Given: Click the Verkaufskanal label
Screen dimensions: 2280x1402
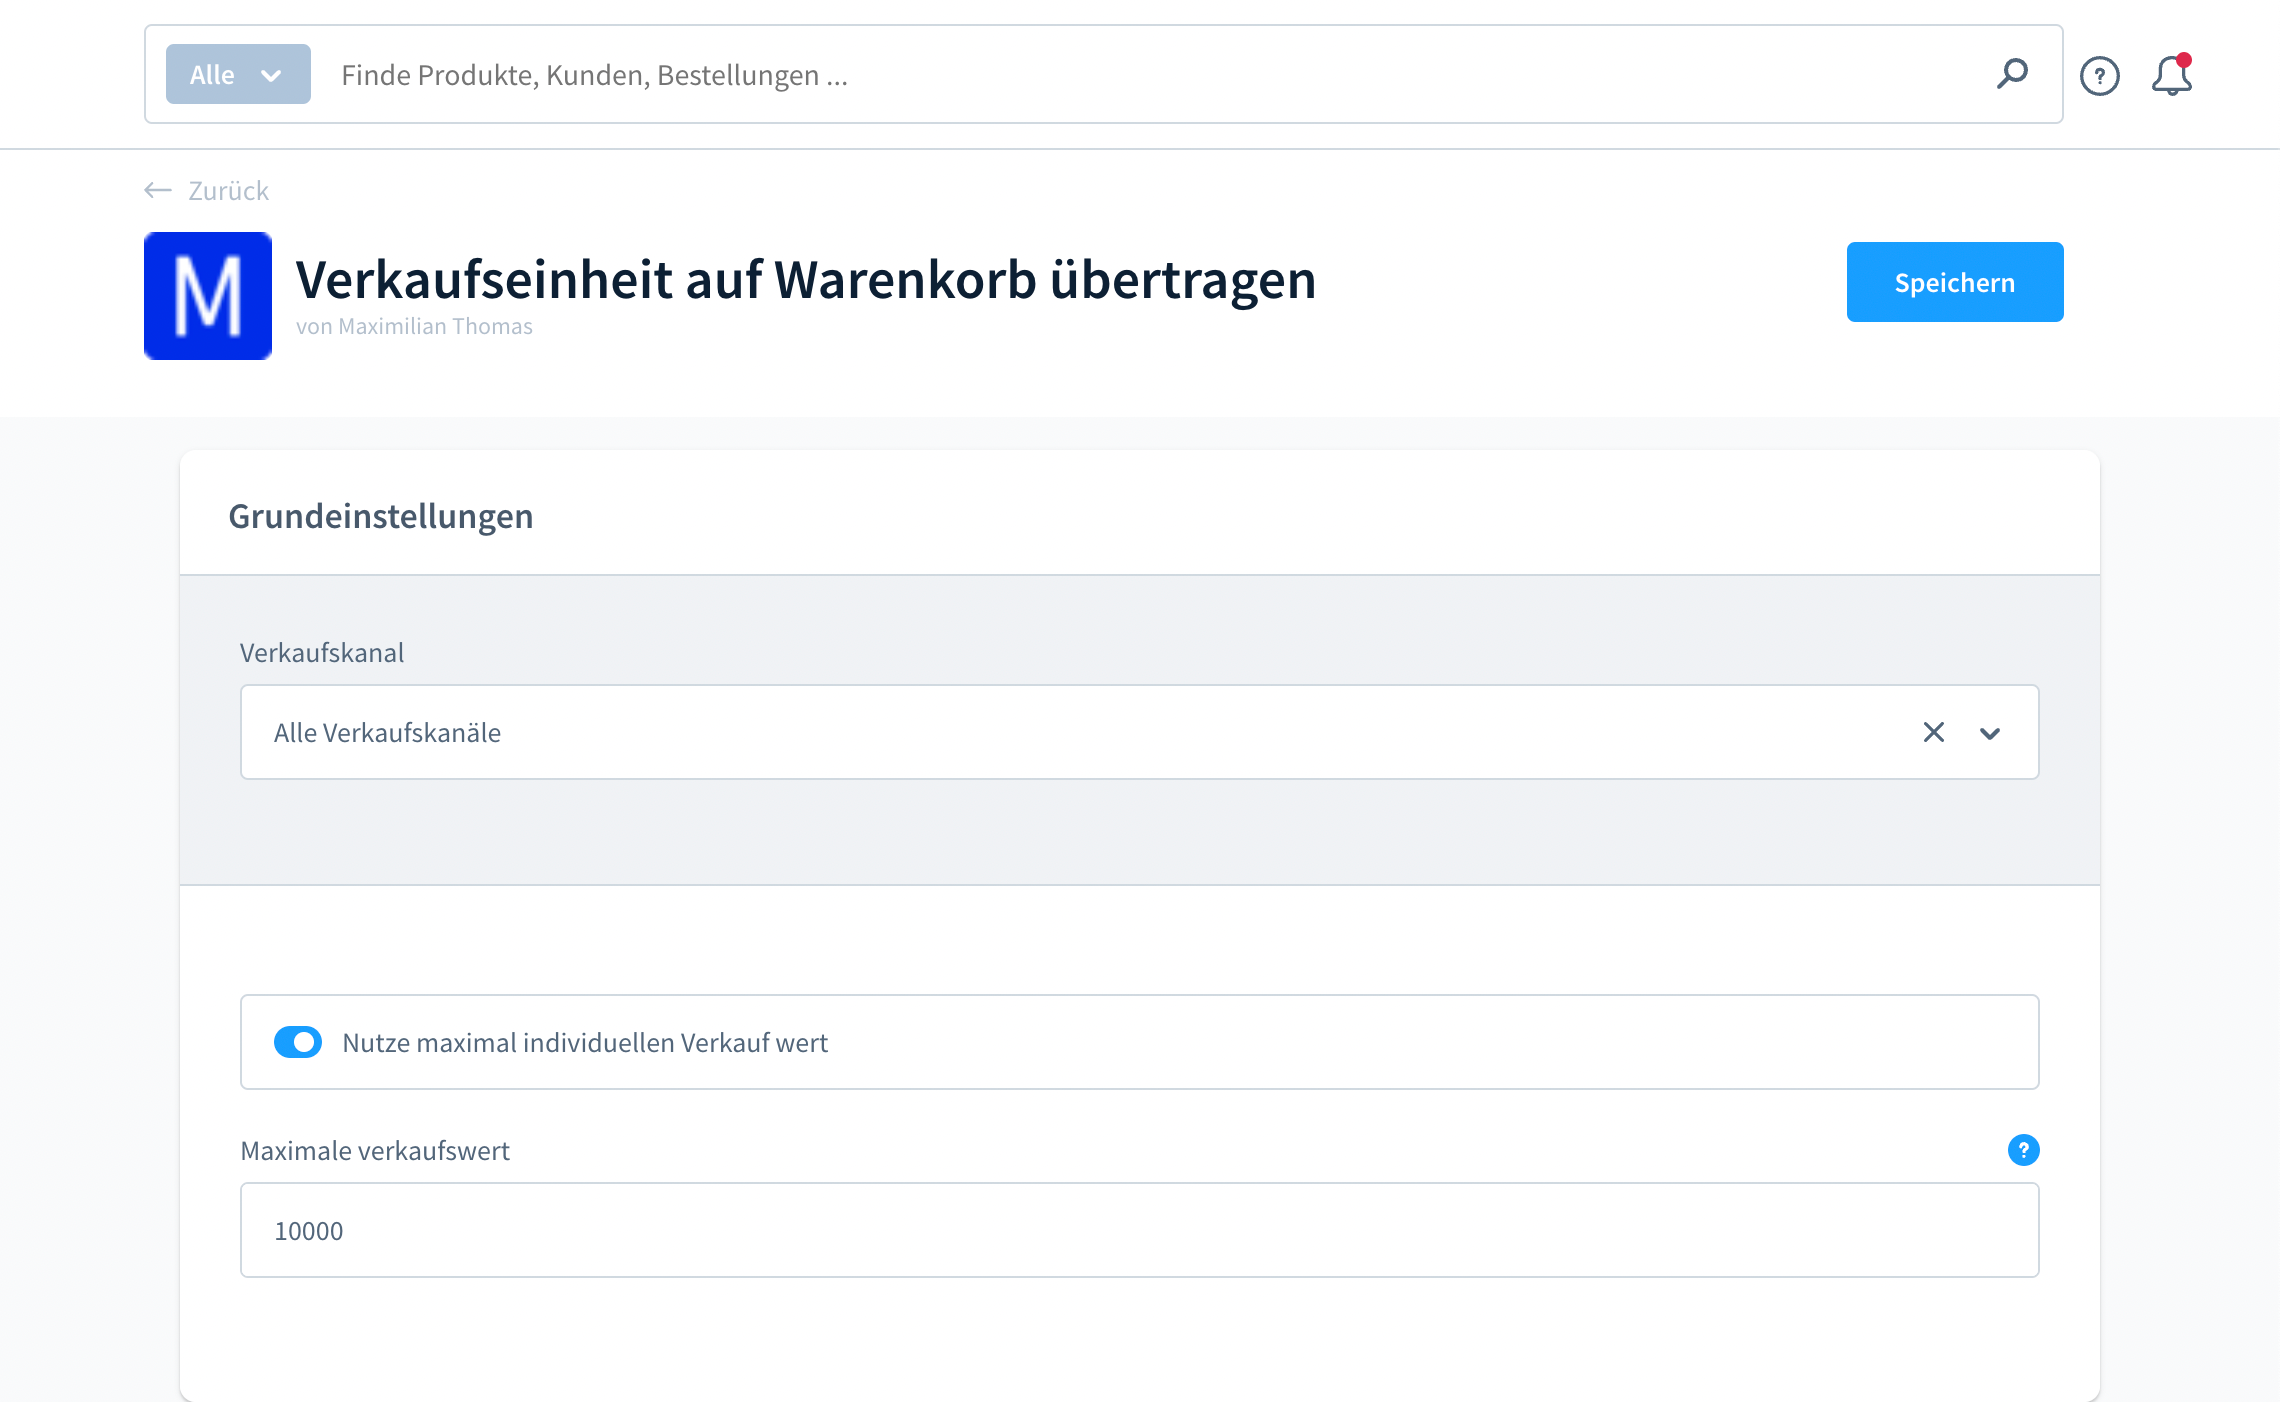Looking at the screenshot, I should tap(322, 652).
